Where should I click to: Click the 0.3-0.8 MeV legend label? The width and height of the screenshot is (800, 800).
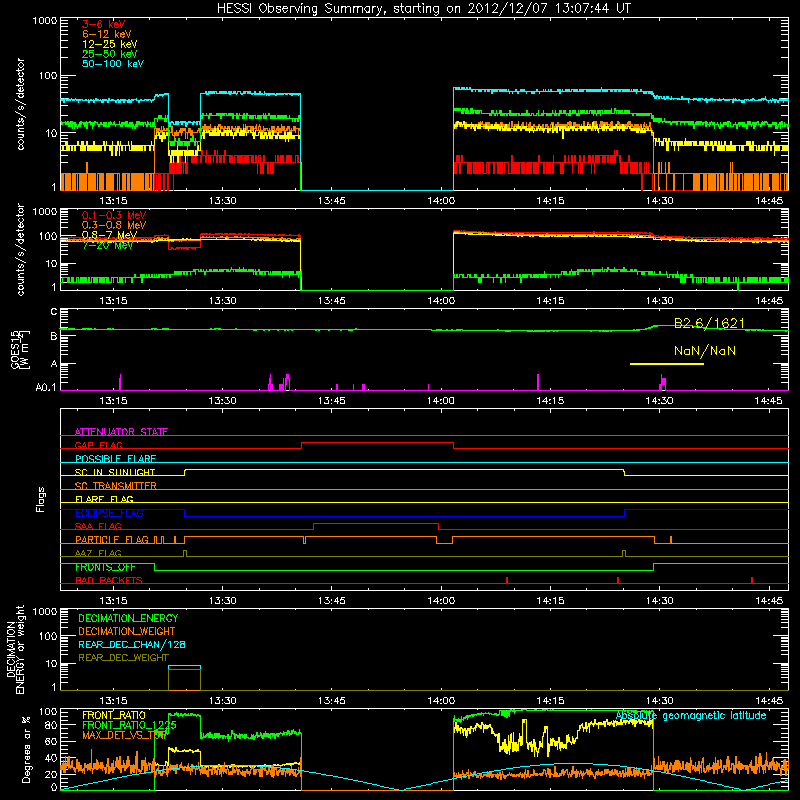point(114,225)
